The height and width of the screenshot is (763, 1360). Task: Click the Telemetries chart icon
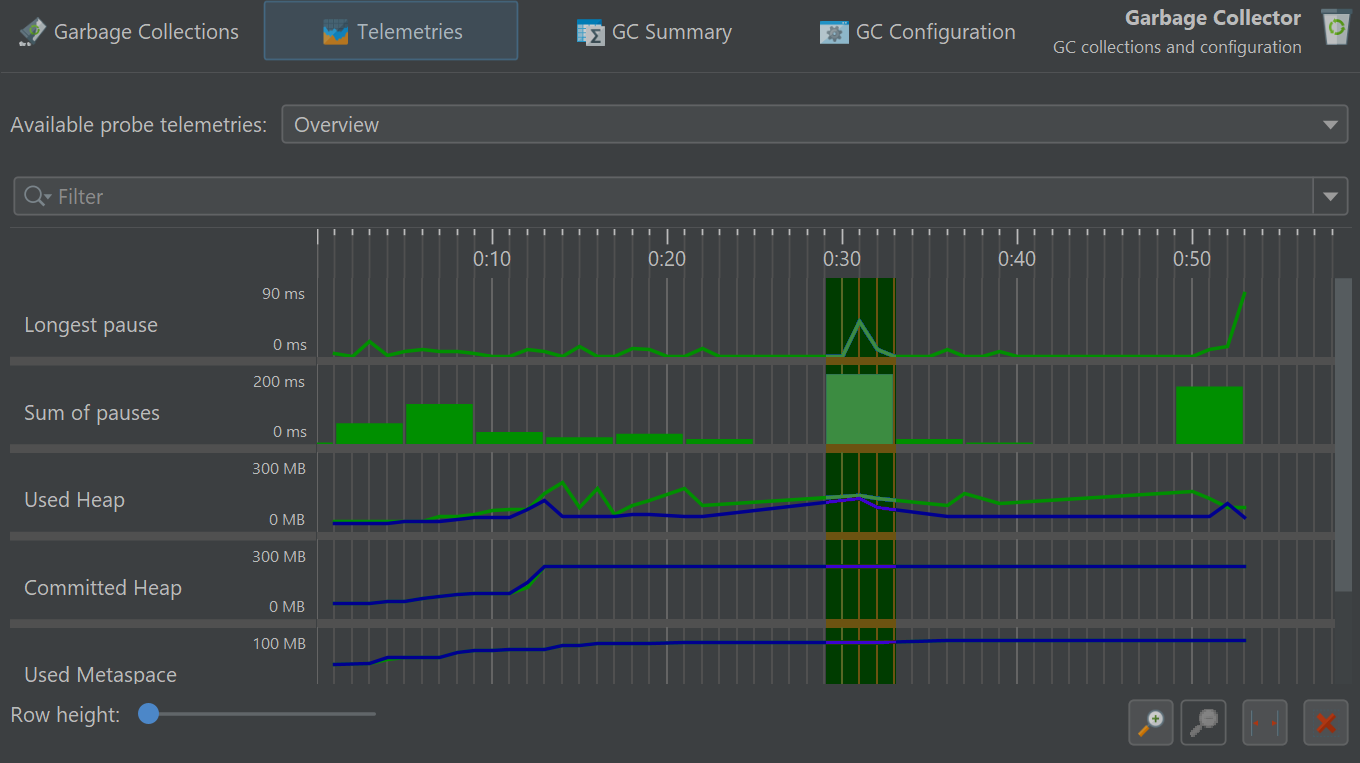pyautogui.click(x=336, y=32)
